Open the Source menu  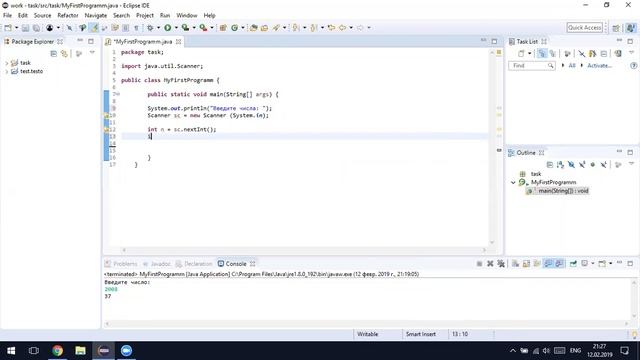42,16
